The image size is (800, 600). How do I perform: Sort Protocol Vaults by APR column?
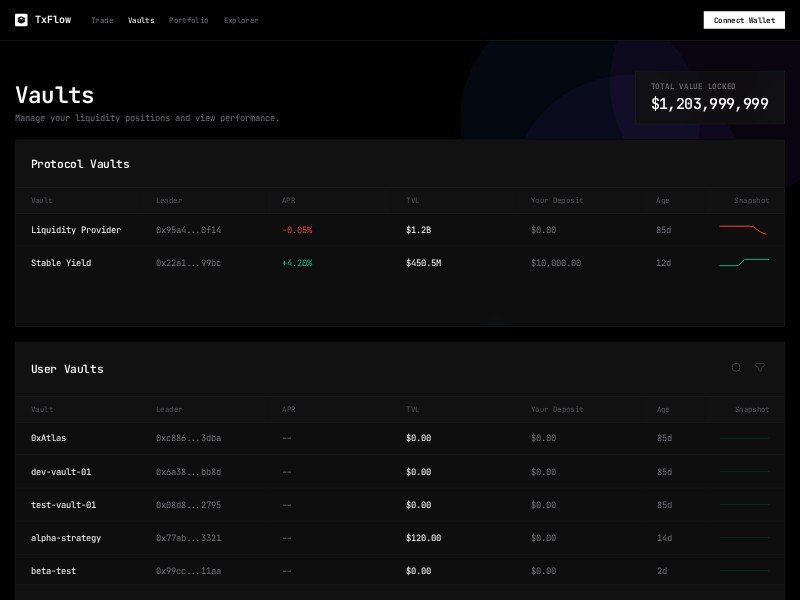[289, 200]
